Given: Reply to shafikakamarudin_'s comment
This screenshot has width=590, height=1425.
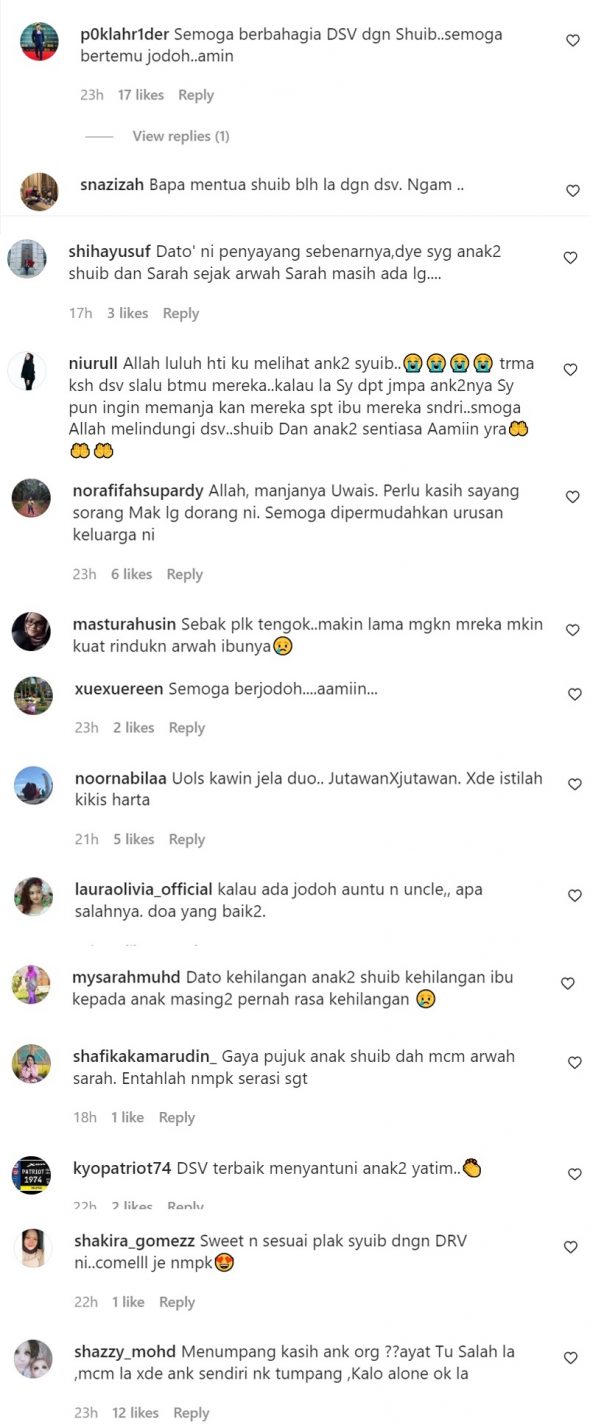Looking at the screenshot, I should [x=177, y=1117].
